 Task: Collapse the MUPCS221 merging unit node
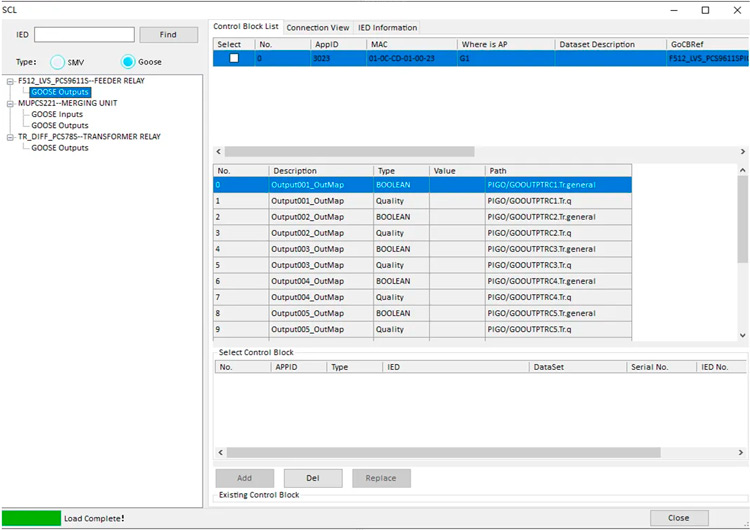tap(10, 104)
